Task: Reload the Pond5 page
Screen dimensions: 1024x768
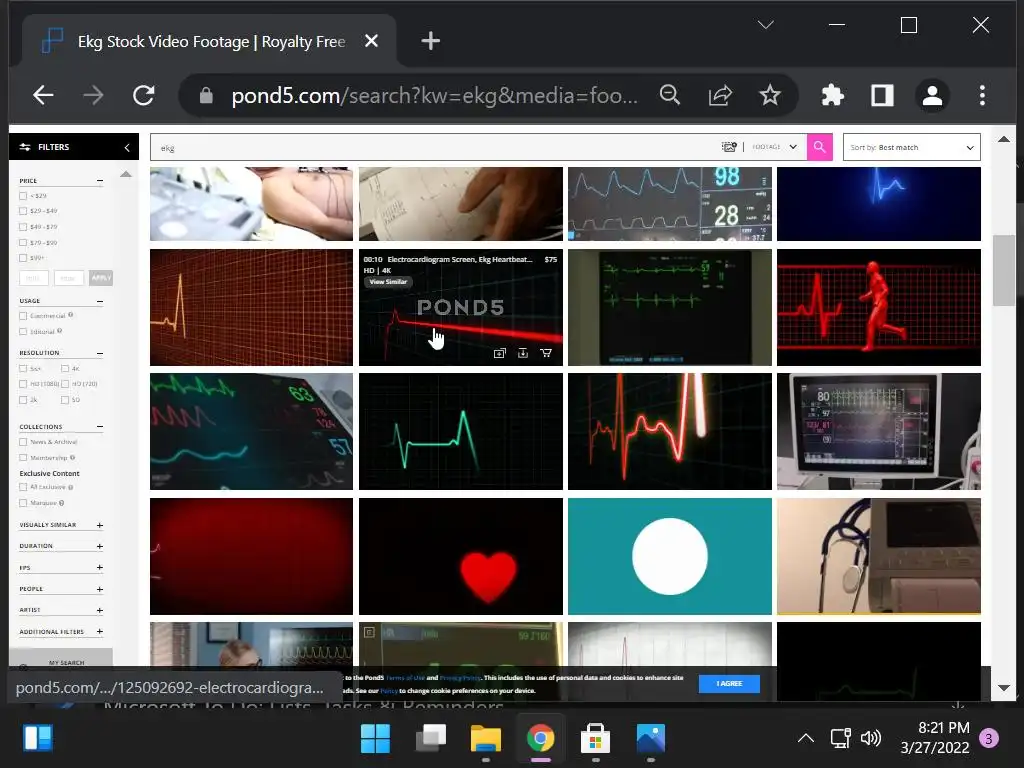Action: point(143,95)
